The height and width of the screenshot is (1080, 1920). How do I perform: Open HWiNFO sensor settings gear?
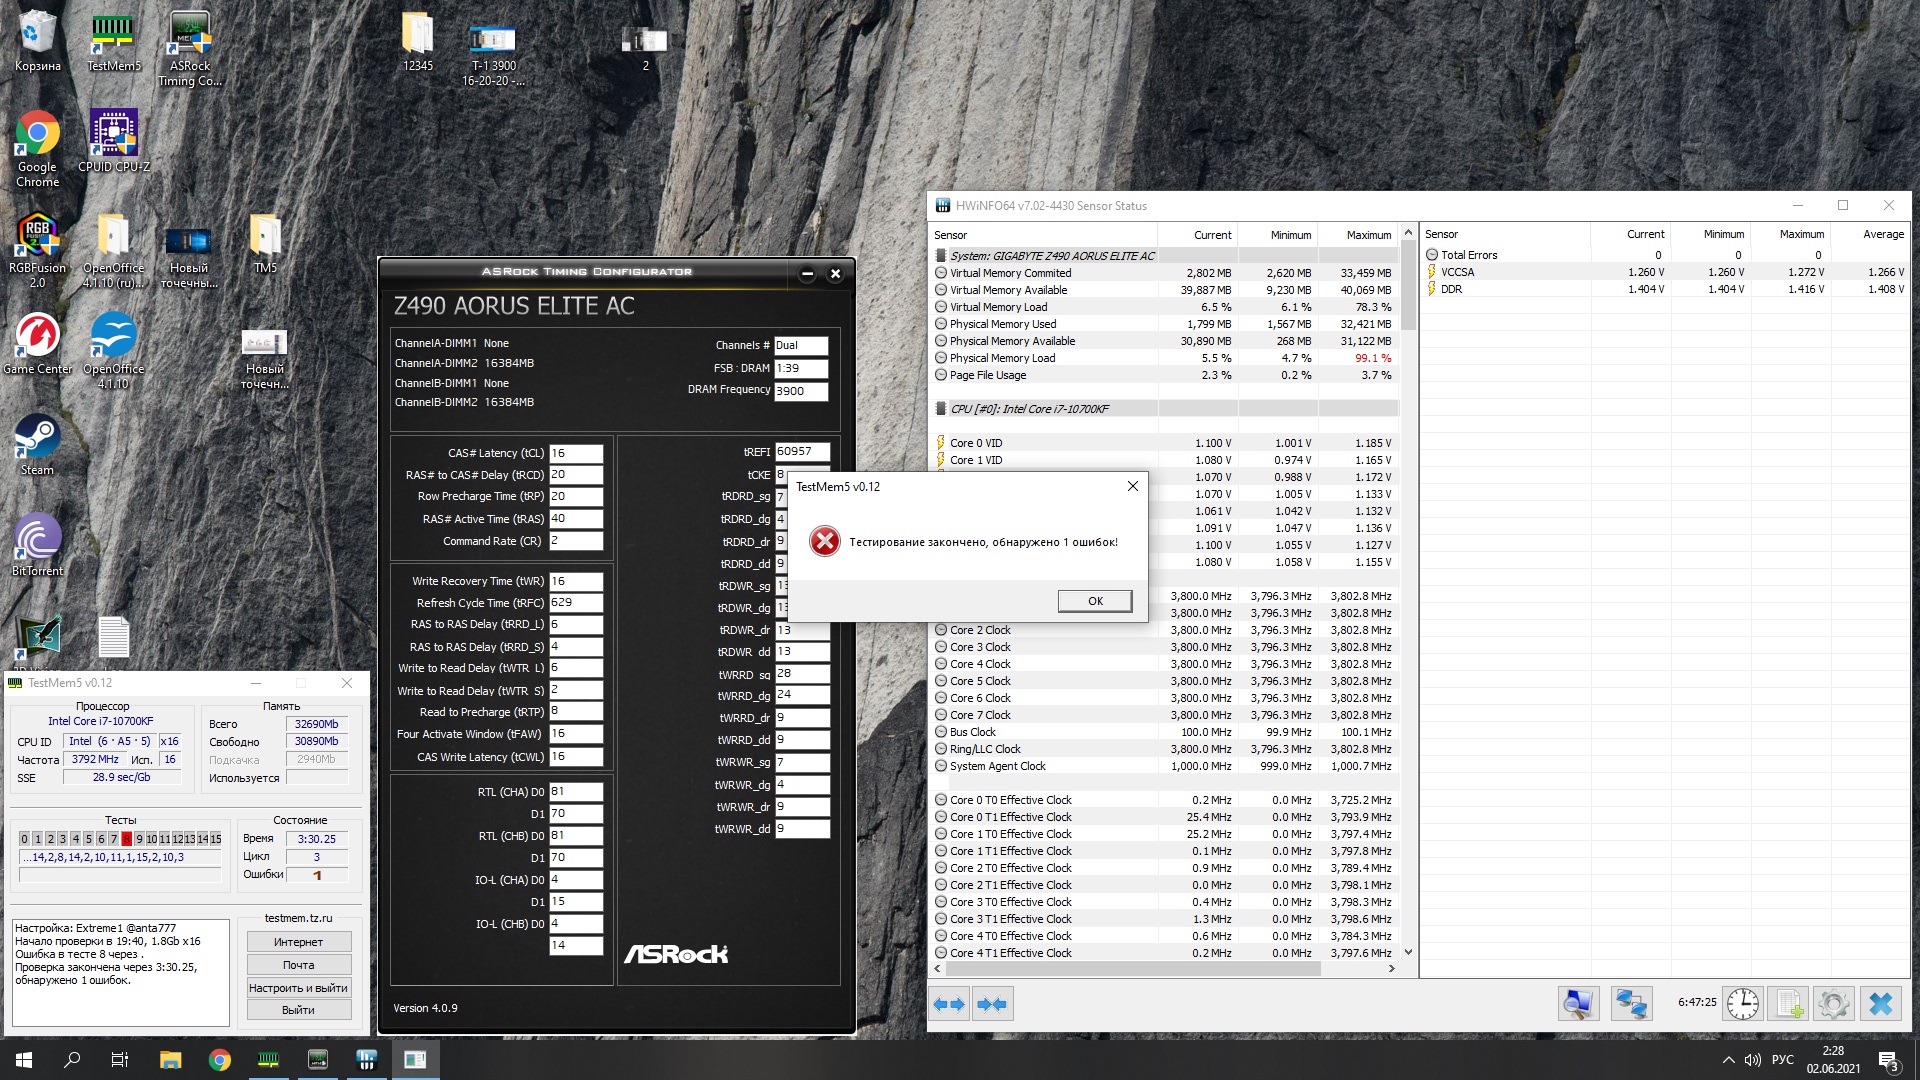(1833, 1003)
